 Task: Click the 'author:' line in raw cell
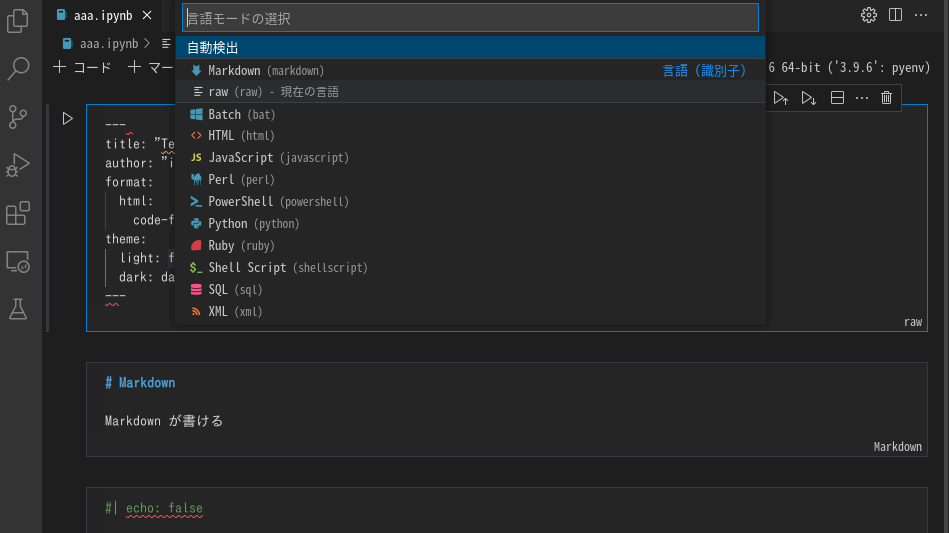(139, 163)
